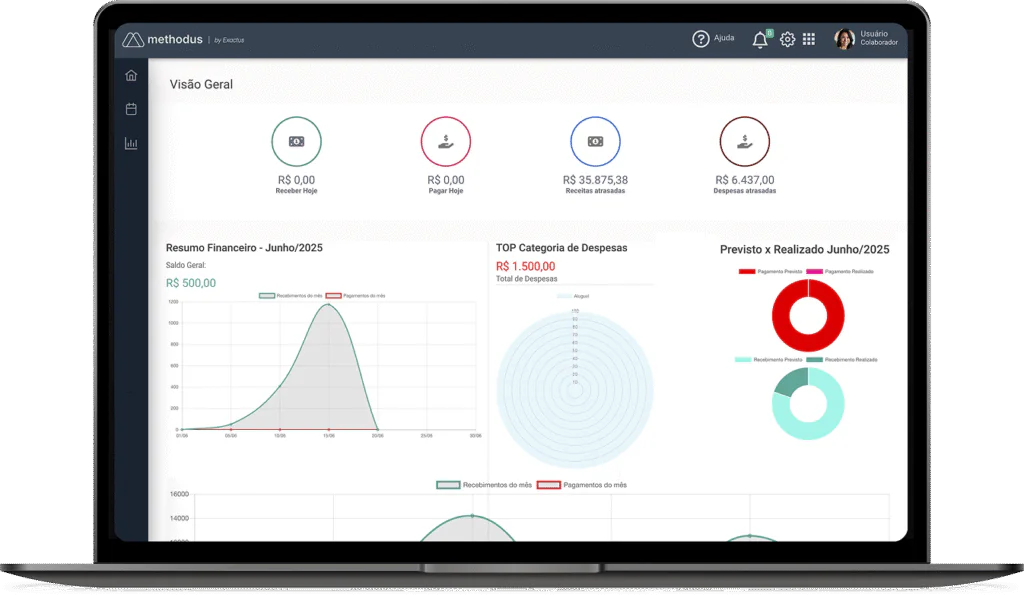Click the peak point of Resumo line chart
The height and width of the screenshot is (595, 1024).
pyautogui.click(x=328, y=304)
